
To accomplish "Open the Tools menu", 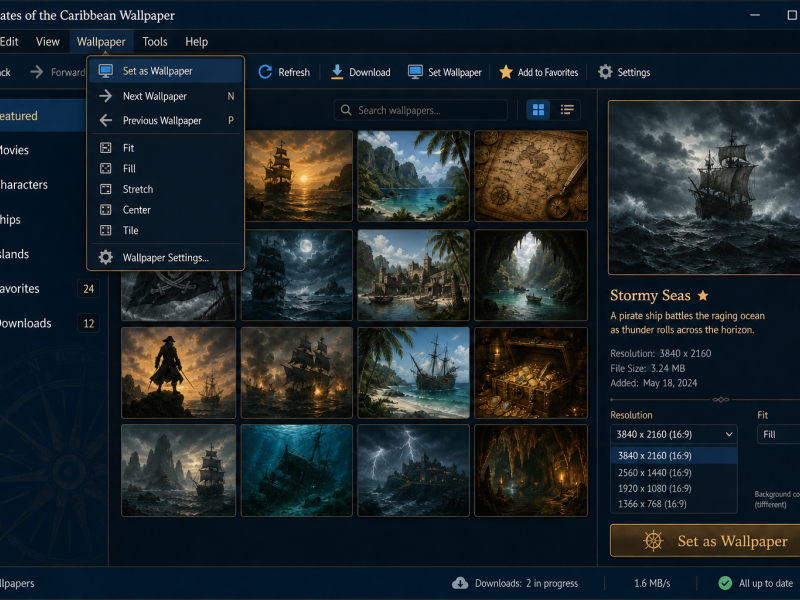I will [x=155, y=42].
